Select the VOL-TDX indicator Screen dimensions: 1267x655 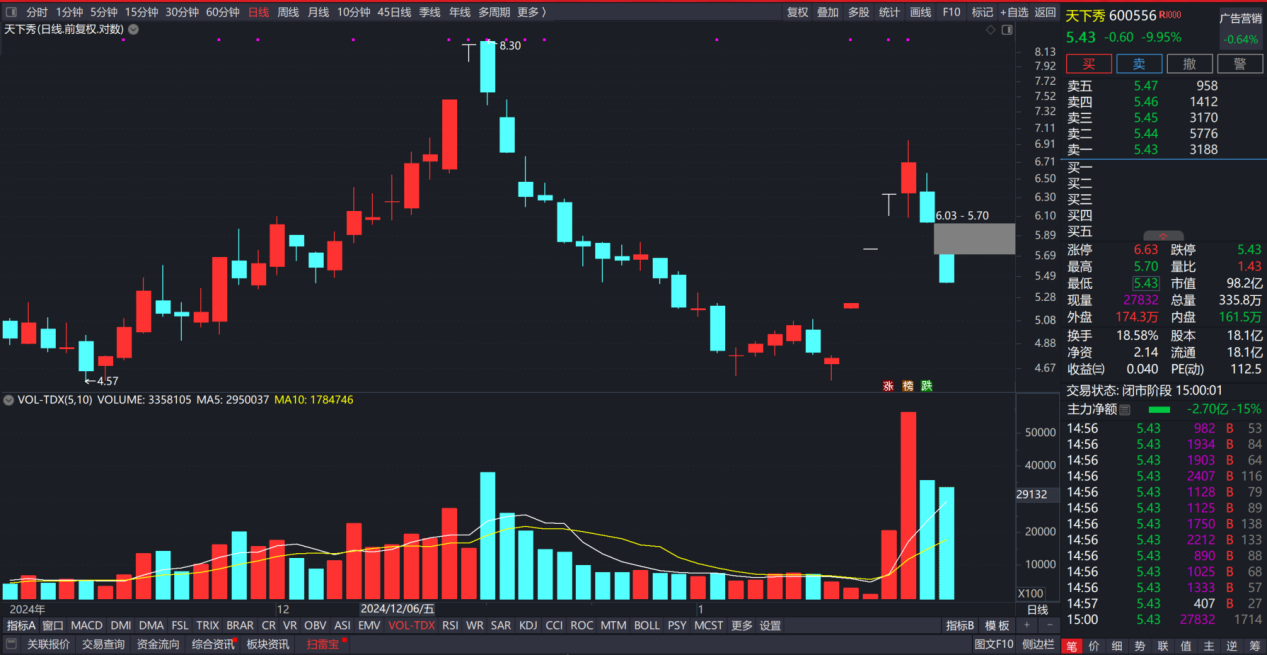412,625
